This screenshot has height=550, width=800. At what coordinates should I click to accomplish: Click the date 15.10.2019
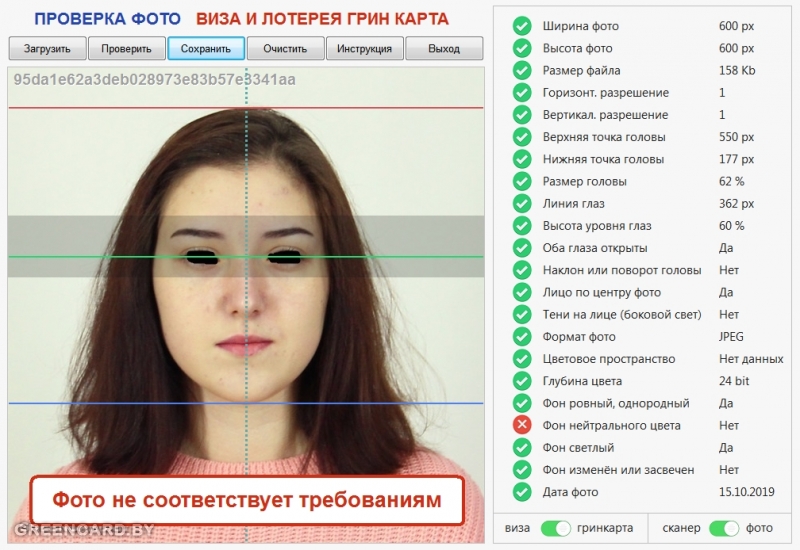746,492
